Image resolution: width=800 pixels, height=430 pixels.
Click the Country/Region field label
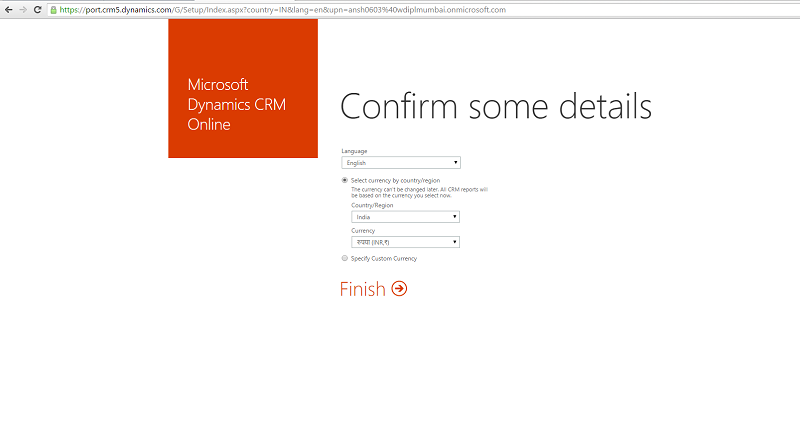[x=372, y=205]
